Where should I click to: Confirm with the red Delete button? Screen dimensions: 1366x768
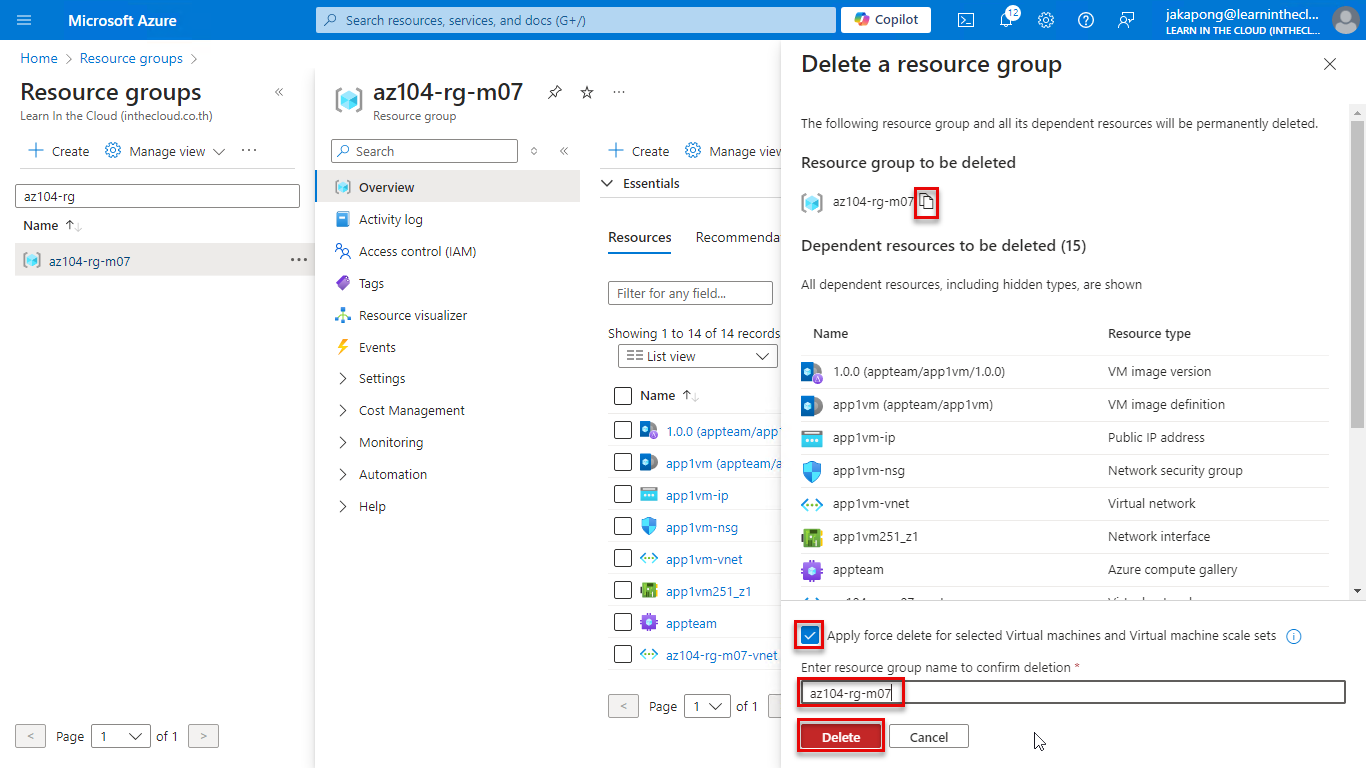tap(841, 737)
